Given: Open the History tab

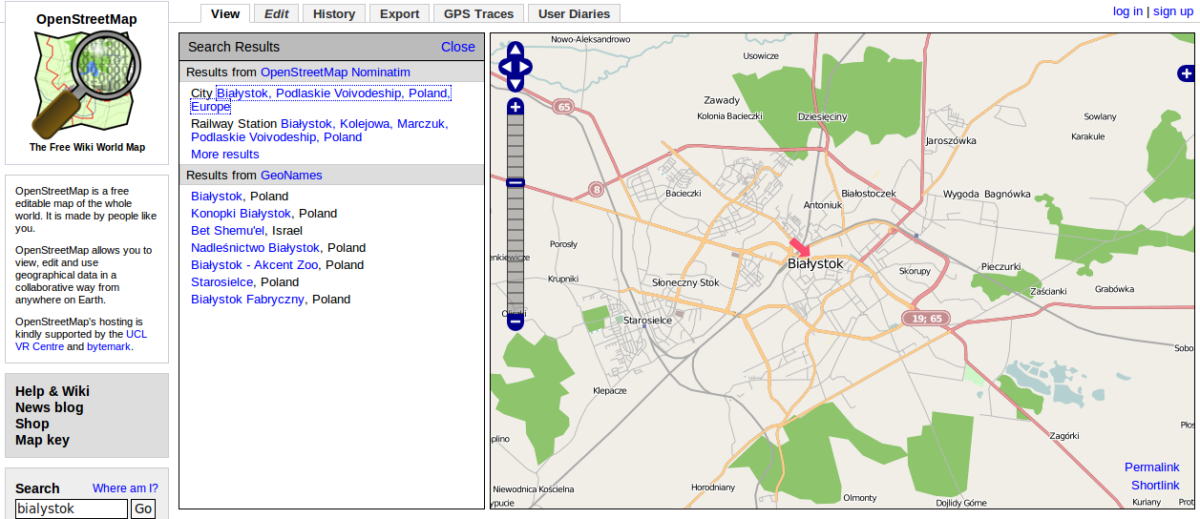Looking at the screenshot, I should pos(334,13).
